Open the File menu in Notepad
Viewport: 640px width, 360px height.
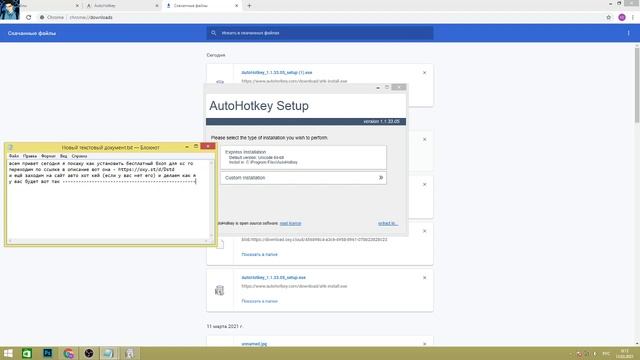pyautogui.click(x=14, y=156)
